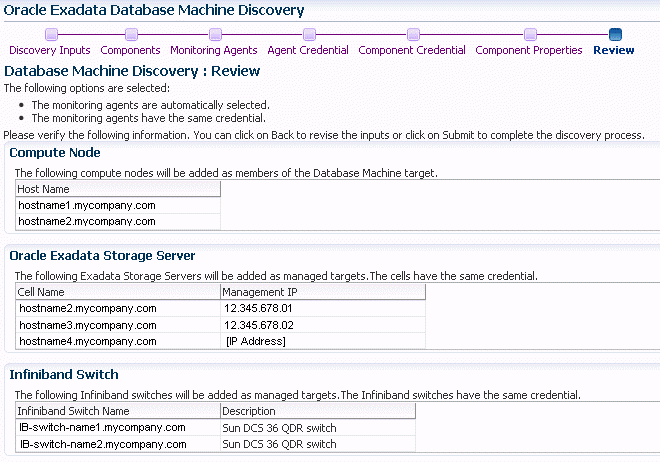Open the Agent Credential step label
The image size is (660, 462).
coord(308,50)
